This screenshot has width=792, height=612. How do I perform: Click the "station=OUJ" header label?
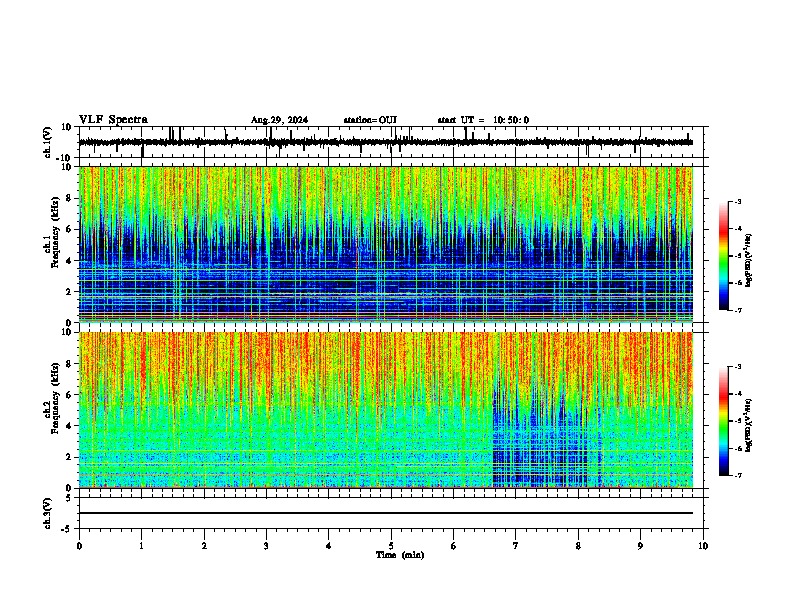tap(370, 120)
